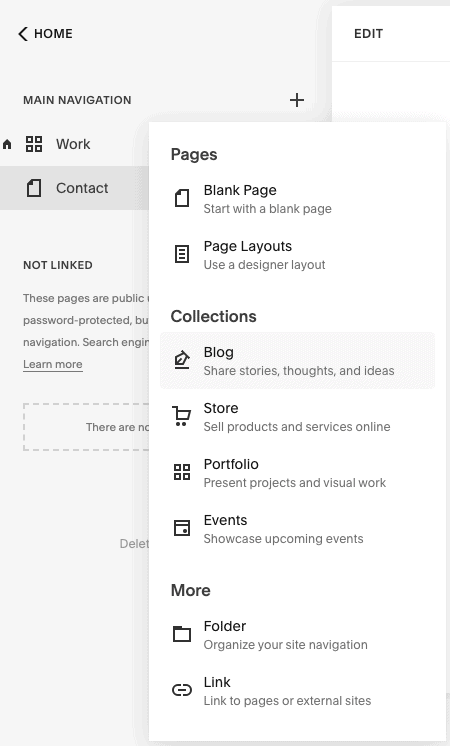This screenshot has height=746, width=450.
Task: Click the MAIN NAVIGATION heading
Action: (x=77, y=100)
